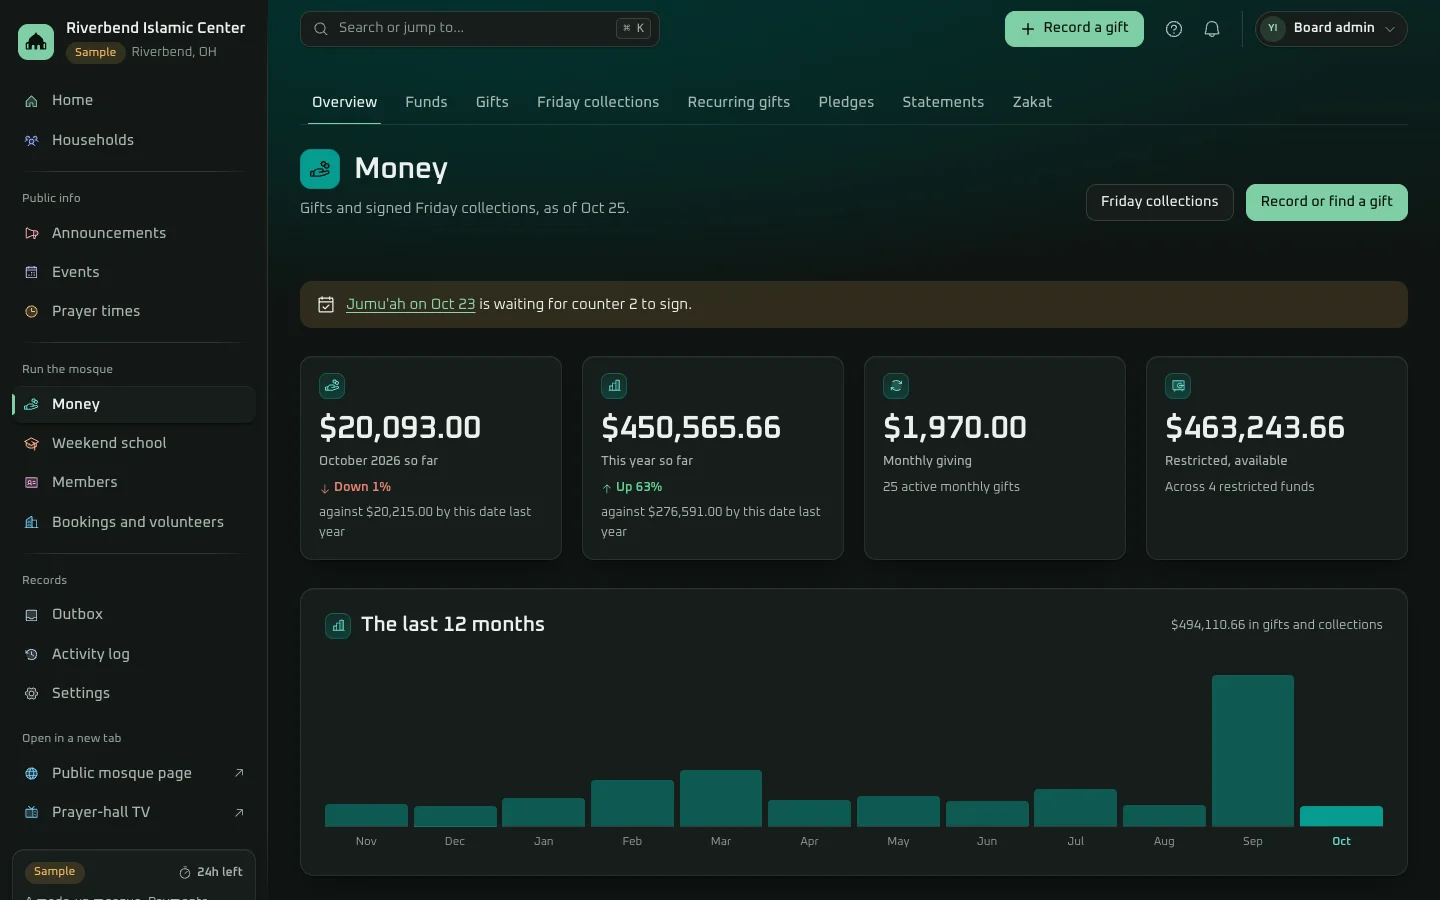Go to Home in sidebar
The image size is (1440, 900).
(134, 100)
